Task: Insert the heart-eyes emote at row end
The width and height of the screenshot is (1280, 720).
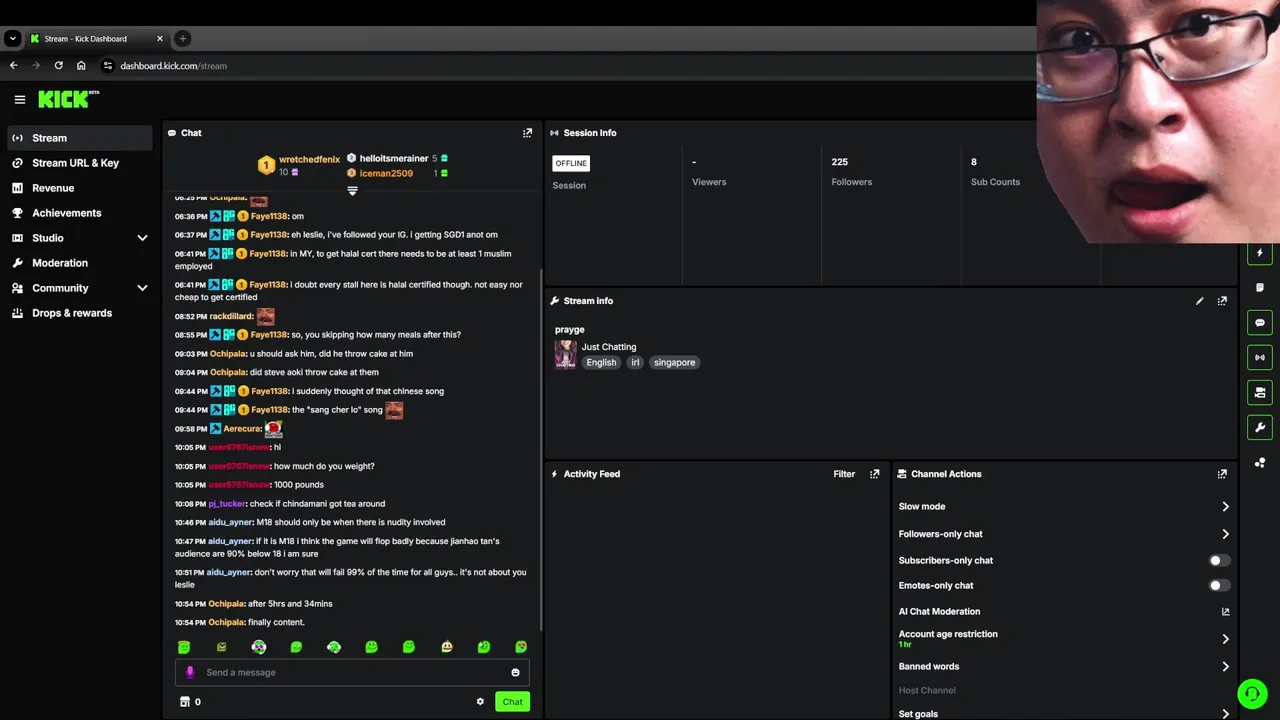Action: [521, 647]
